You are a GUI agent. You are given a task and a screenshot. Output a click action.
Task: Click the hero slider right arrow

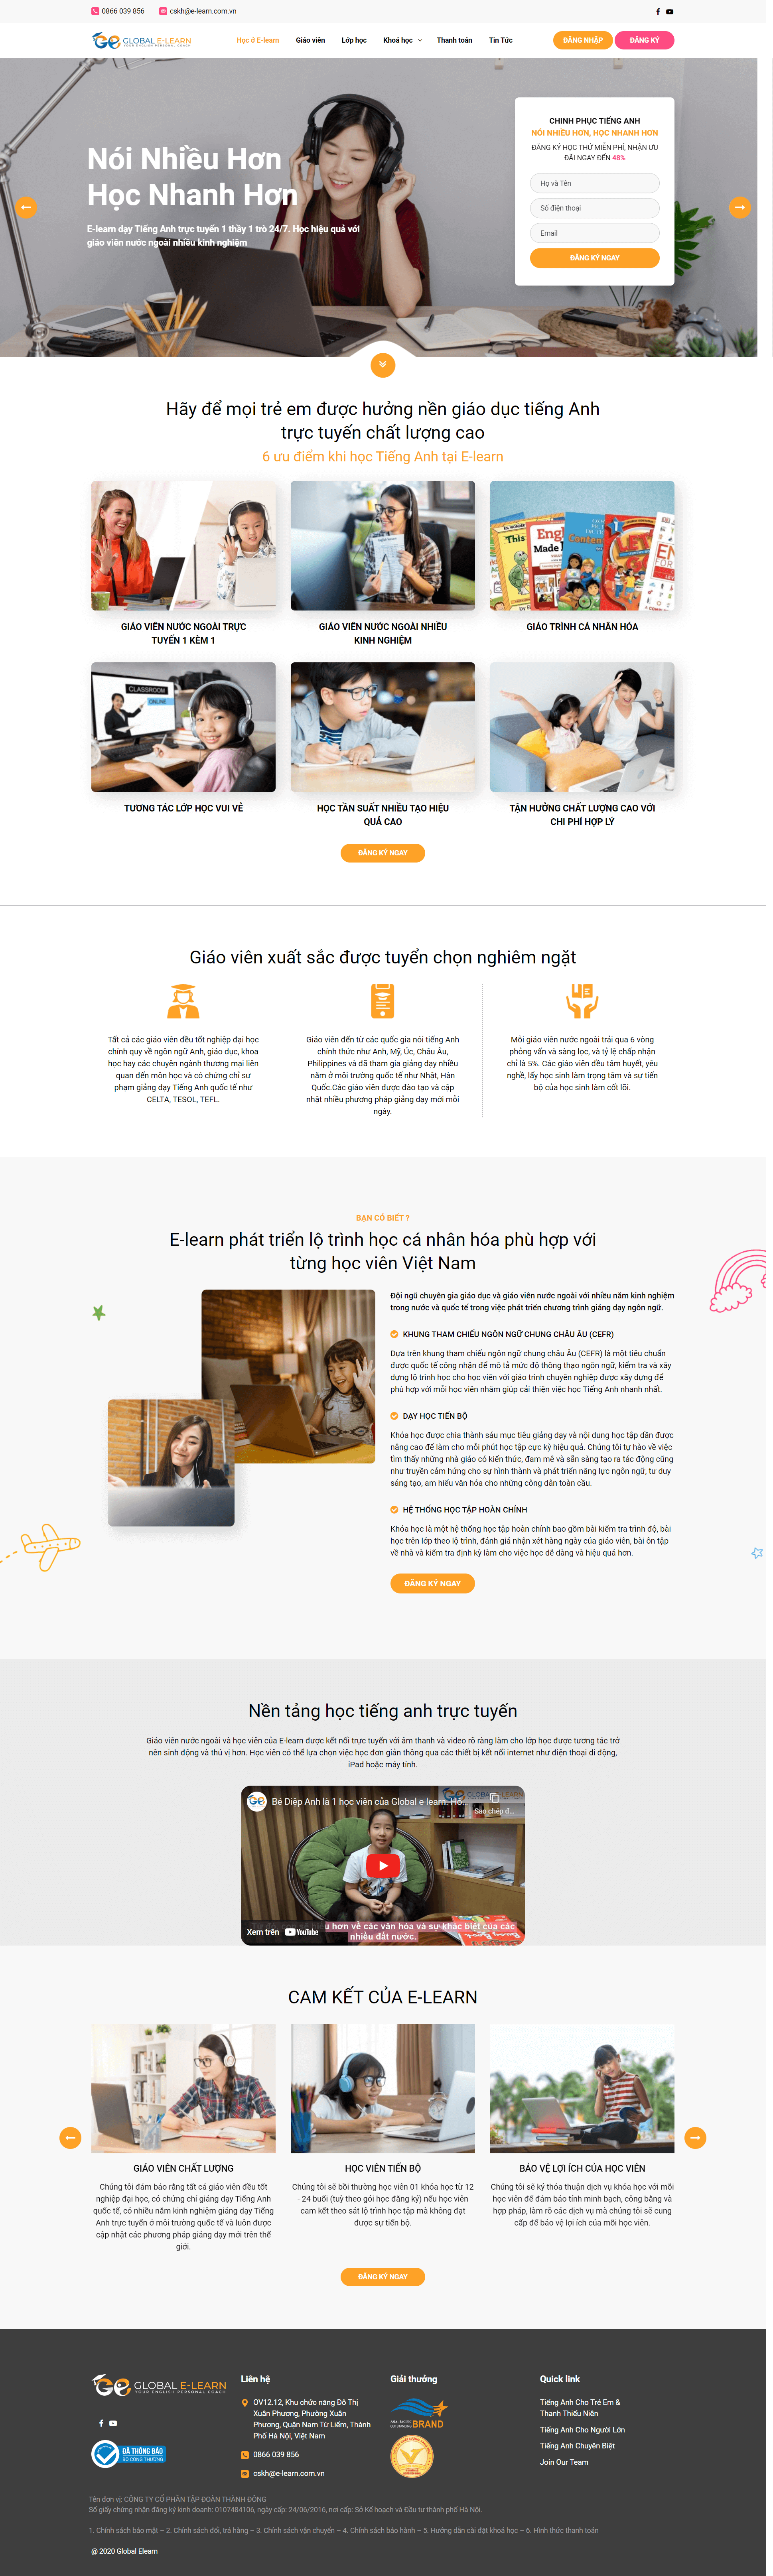tap(739, 207)
